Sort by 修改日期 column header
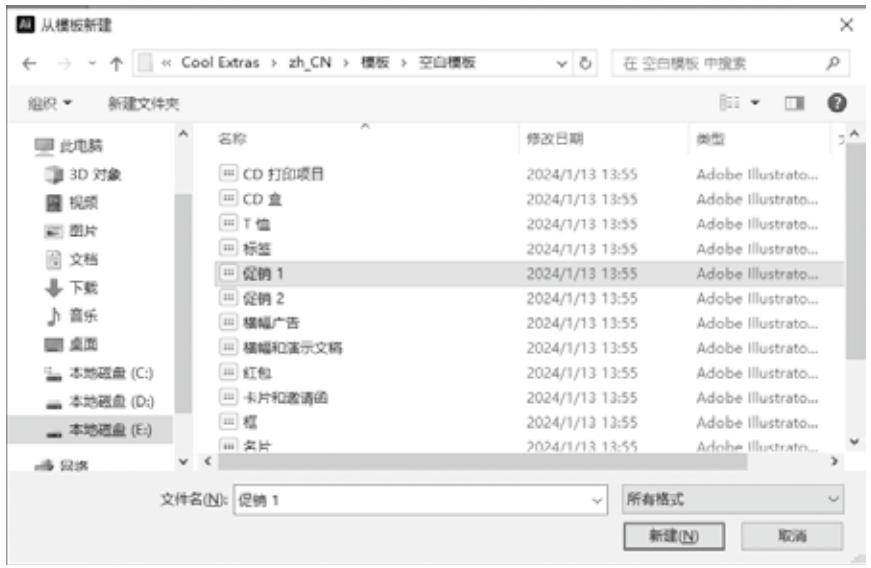Image resolution: width=871 pixels, height=568 pixels. tap(554, 139)
